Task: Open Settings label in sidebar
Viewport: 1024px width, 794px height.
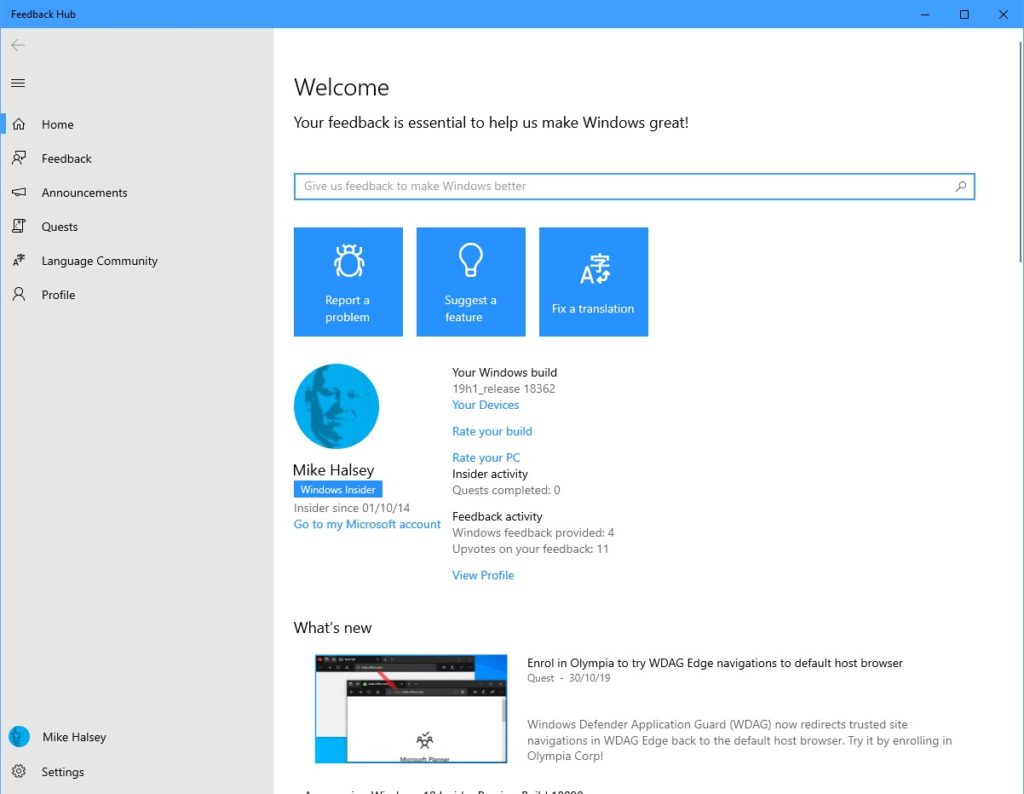Action: [63, 772]
